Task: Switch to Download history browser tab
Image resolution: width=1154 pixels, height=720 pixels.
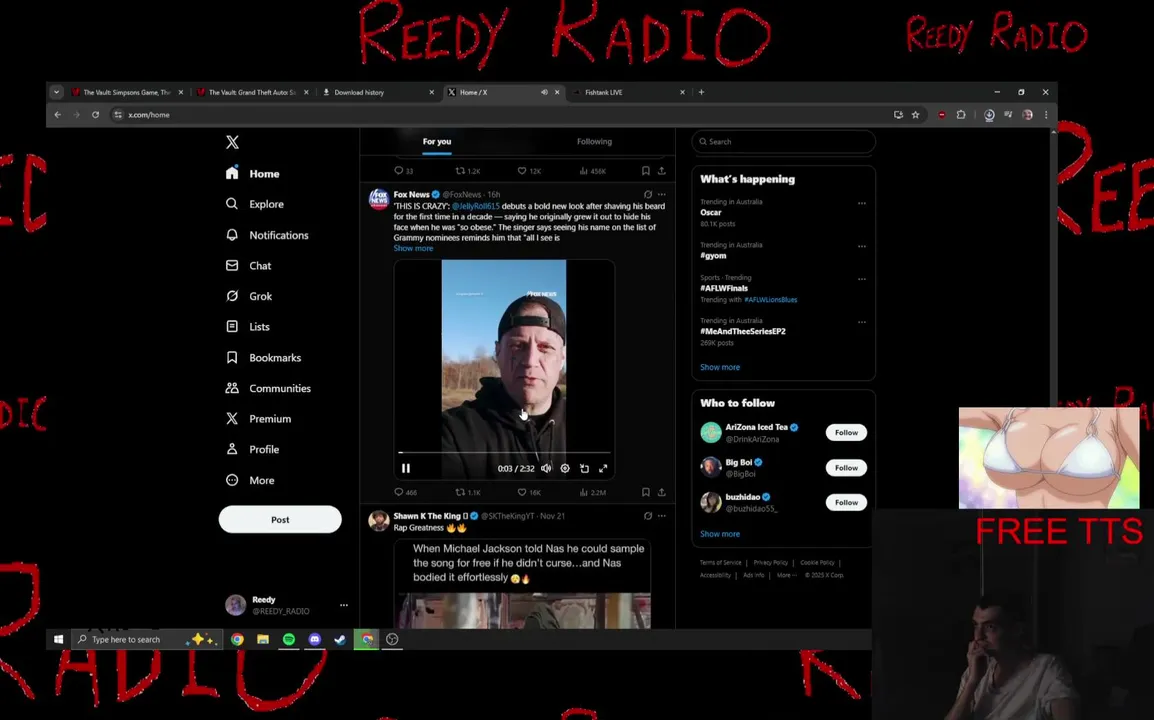Action: click(x=379, y=92)
